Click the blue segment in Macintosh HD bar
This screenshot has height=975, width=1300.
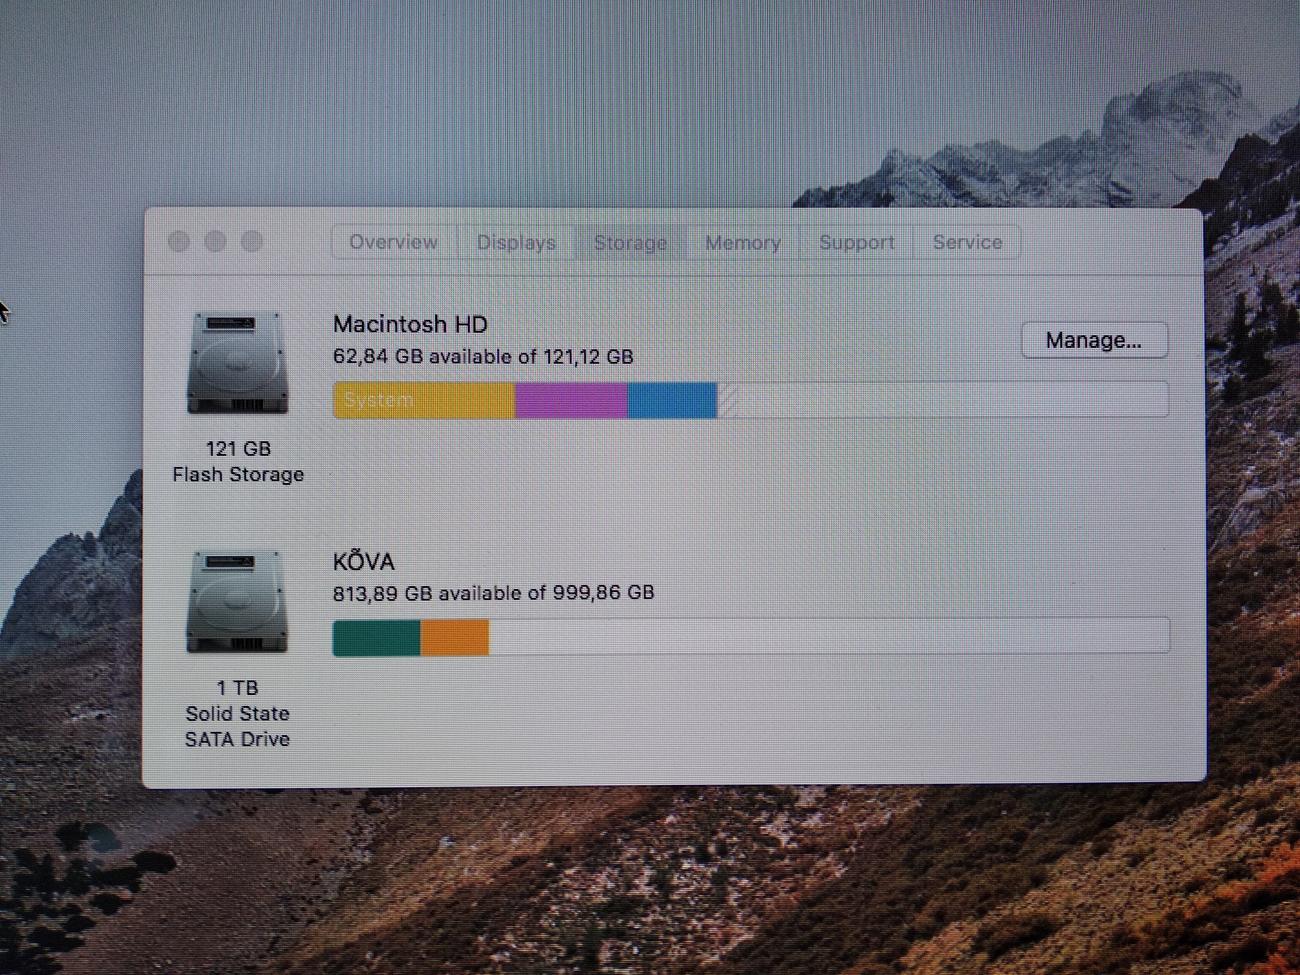point(672,400)
